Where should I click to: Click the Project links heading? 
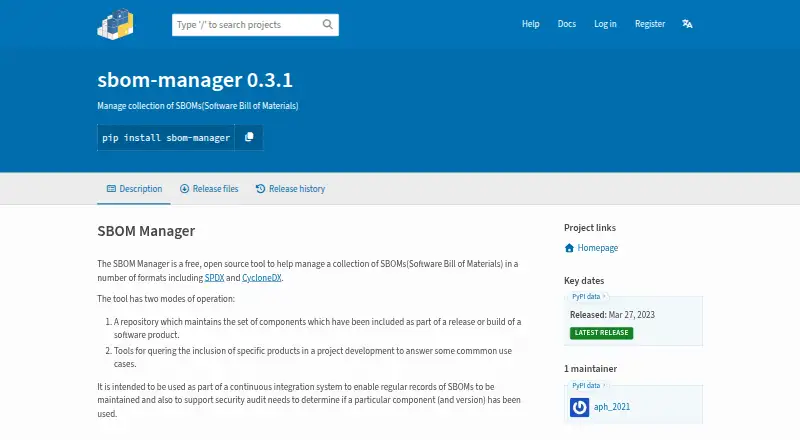pos(590,228)
